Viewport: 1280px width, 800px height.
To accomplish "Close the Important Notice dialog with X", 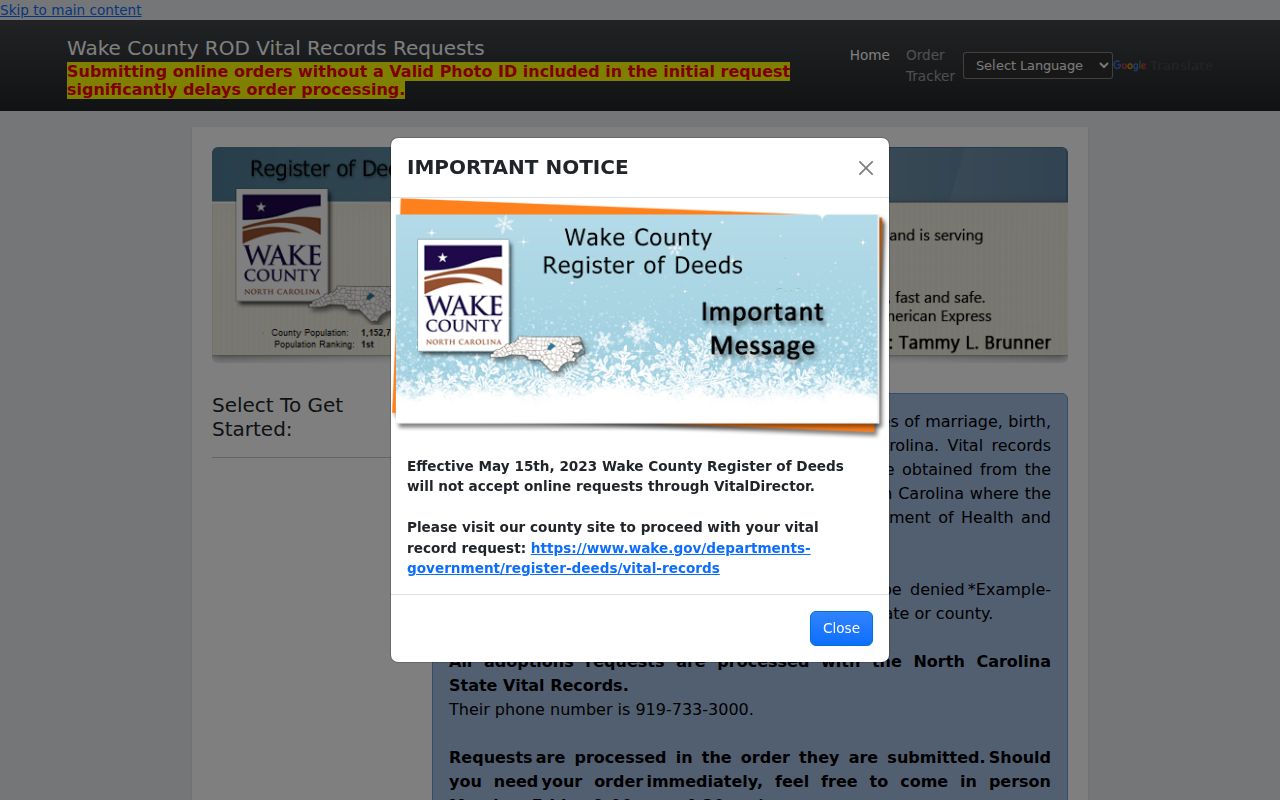I will 866,168.
